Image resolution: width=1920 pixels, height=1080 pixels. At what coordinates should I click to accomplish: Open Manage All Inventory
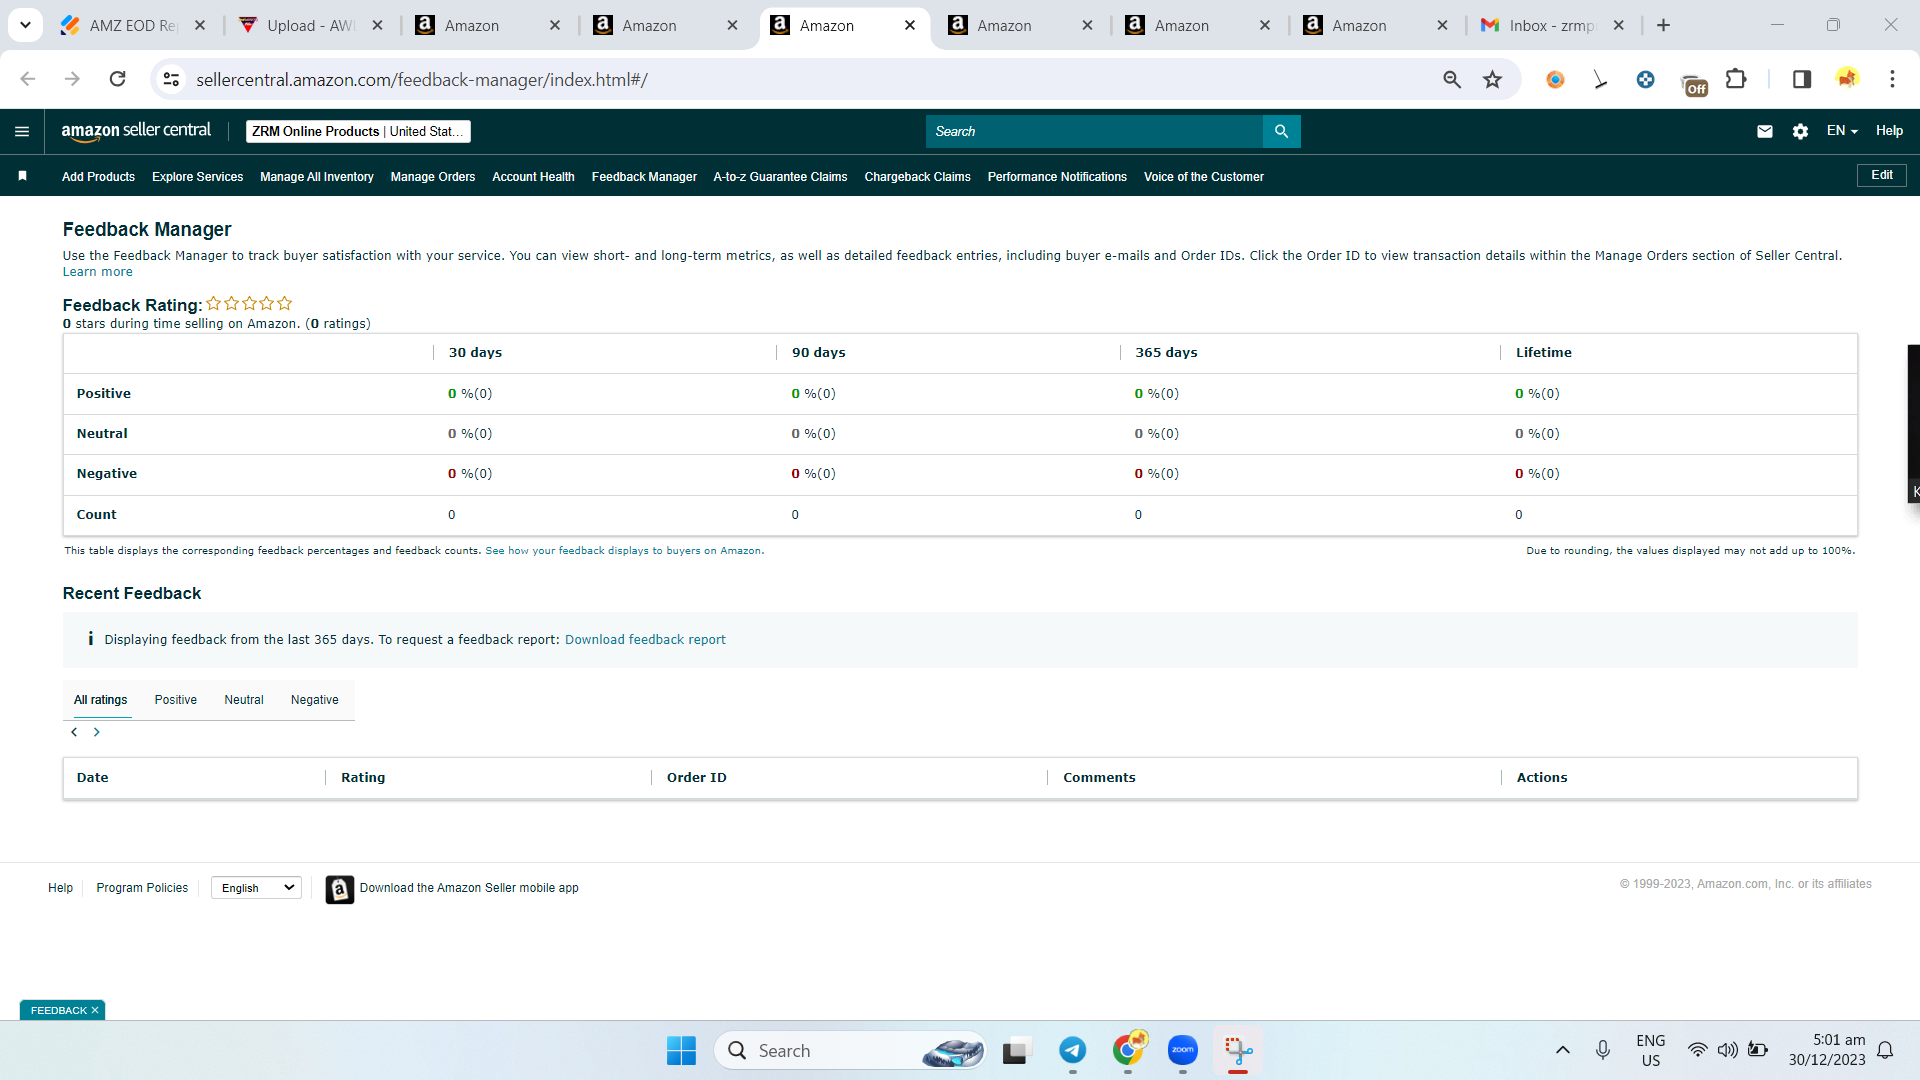coord(317,177)
